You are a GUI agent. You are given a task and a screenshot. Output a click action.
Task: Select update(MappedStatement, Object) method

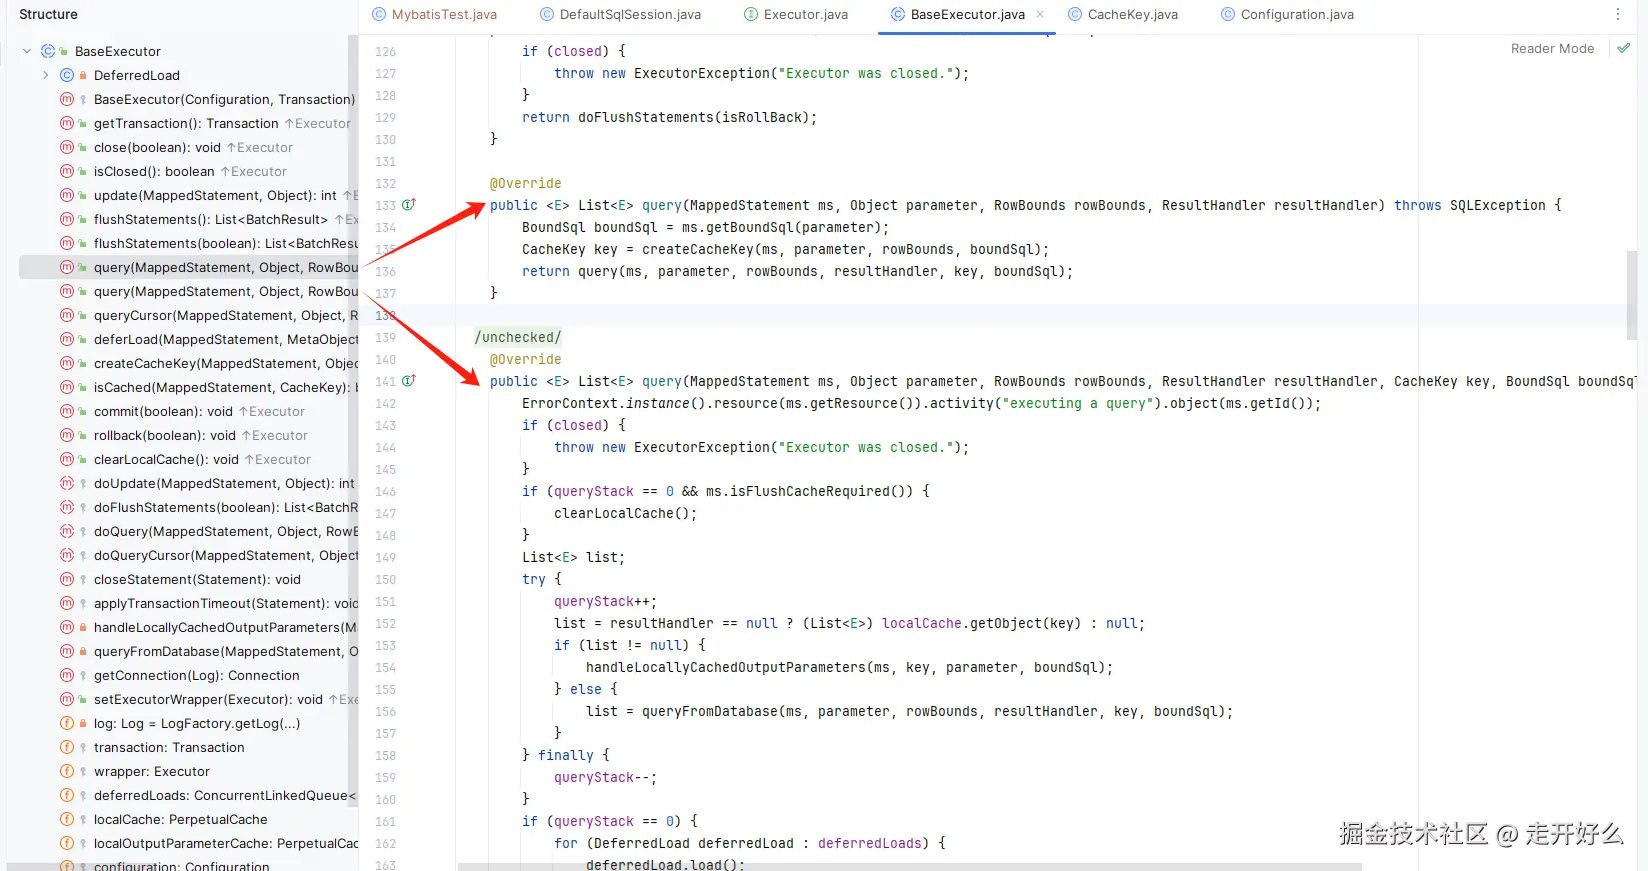215,195
